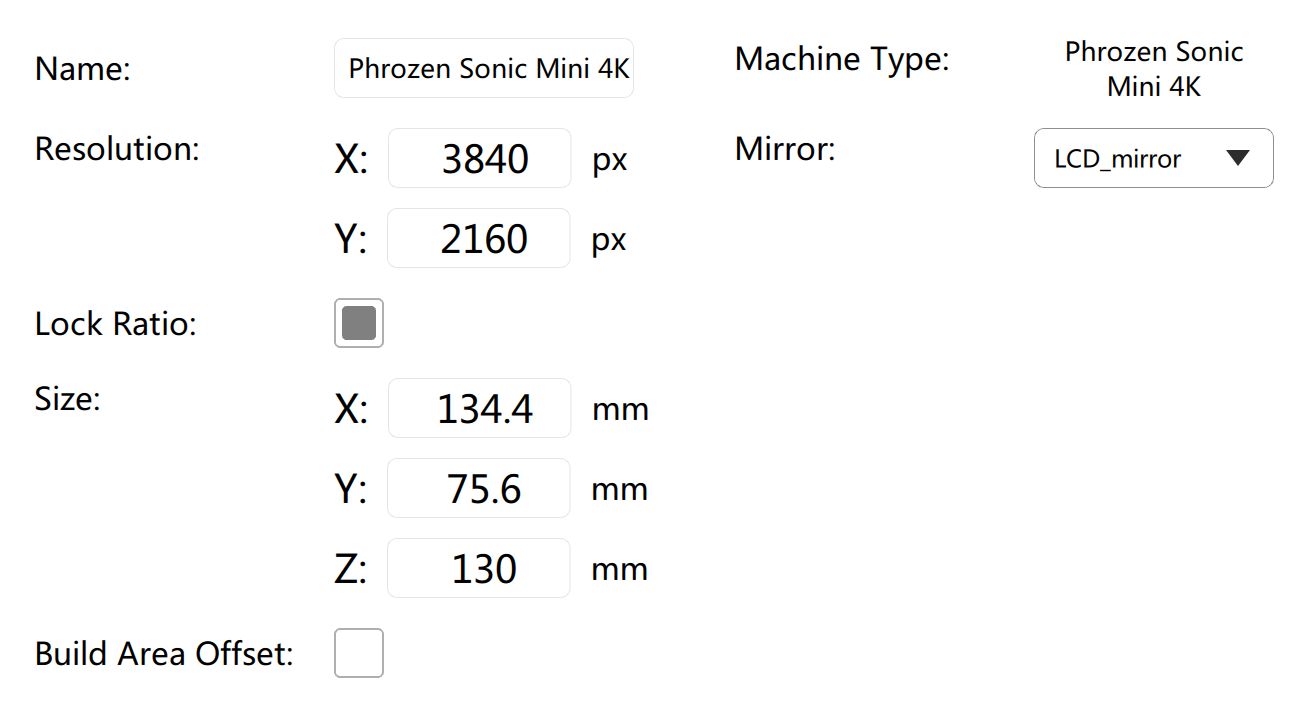Click the px unit beside Resolution X
The width and height of the screenshot is (1295, 719).
[x=610, y=160]
